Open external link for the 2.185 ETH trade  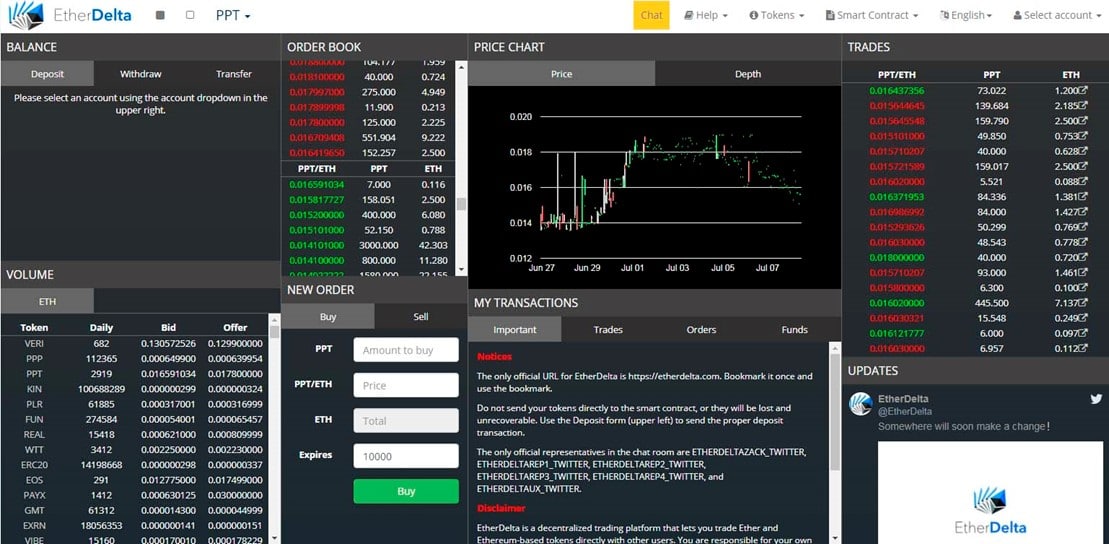1084,106
